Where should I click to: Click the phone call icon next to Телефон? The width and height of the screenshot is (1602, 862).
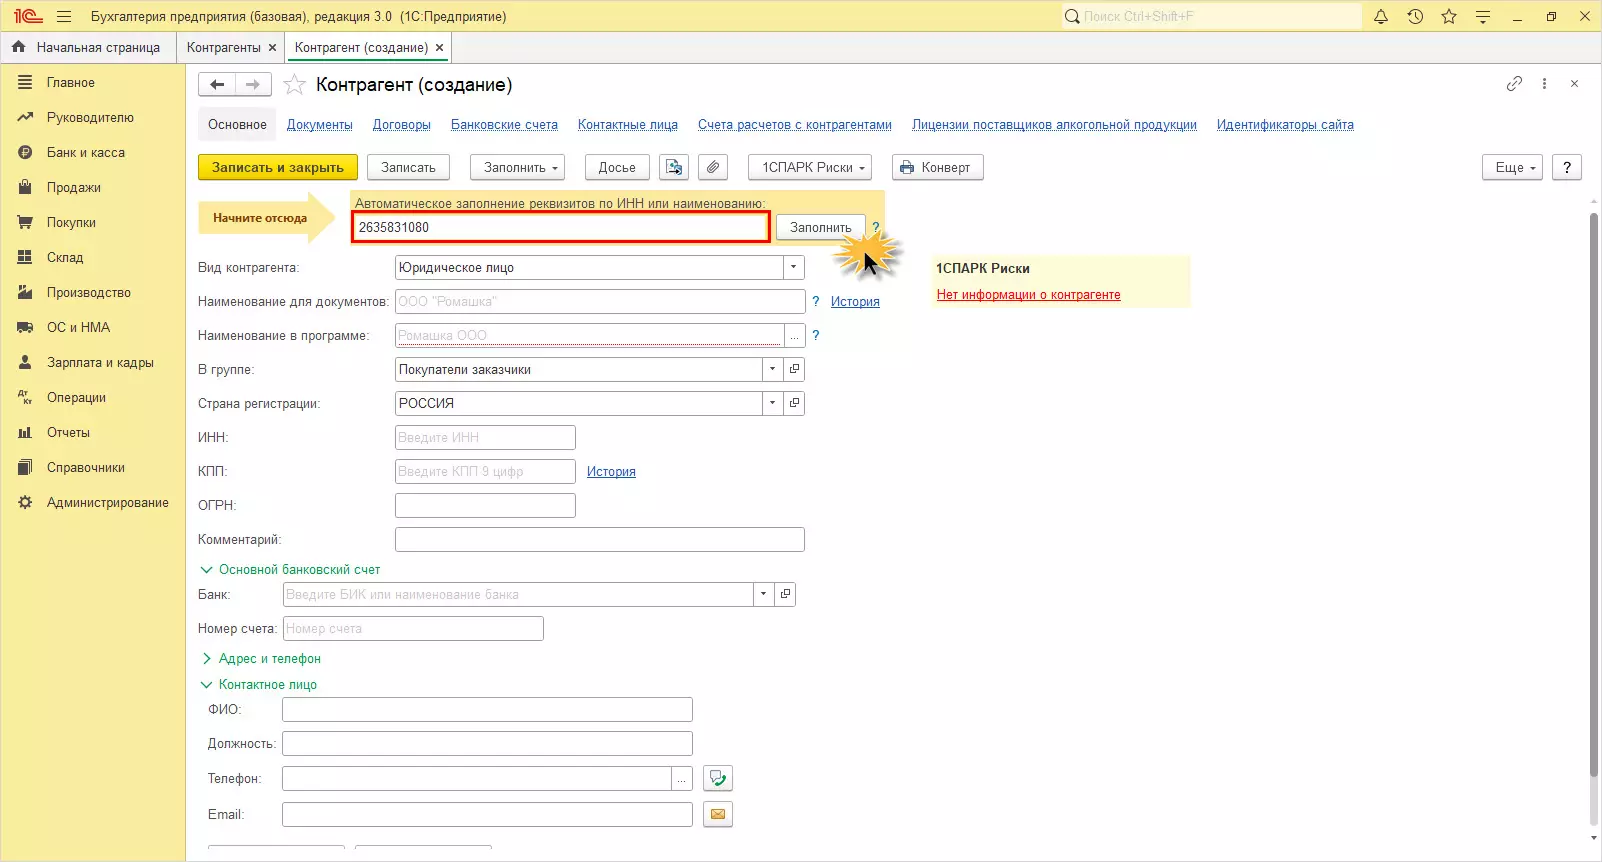(717, 778)
